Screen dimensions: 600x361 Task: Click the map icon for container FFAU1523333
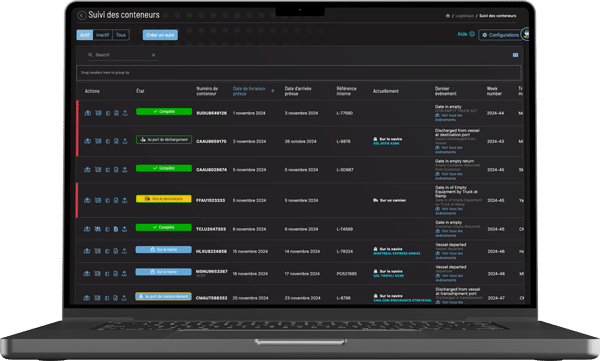[x=98, y=200]
